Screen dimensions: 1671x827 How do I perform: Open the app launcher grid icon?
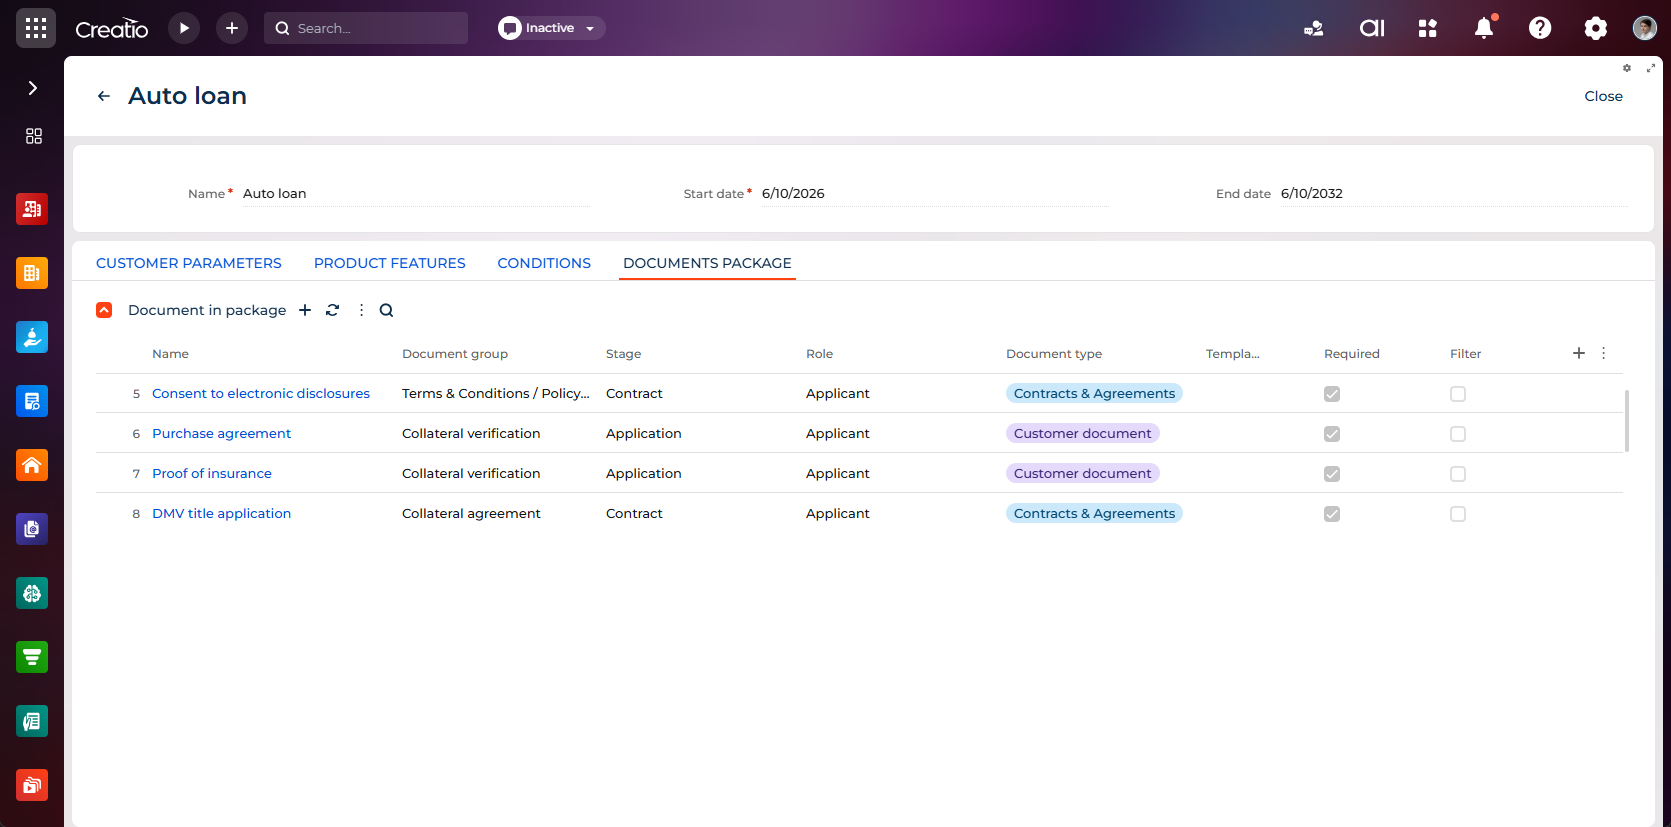click(36, 28)
